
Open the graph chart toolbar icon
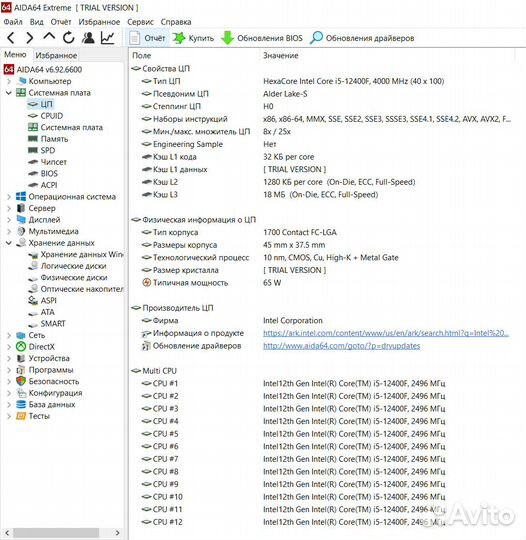coord(107,38)
